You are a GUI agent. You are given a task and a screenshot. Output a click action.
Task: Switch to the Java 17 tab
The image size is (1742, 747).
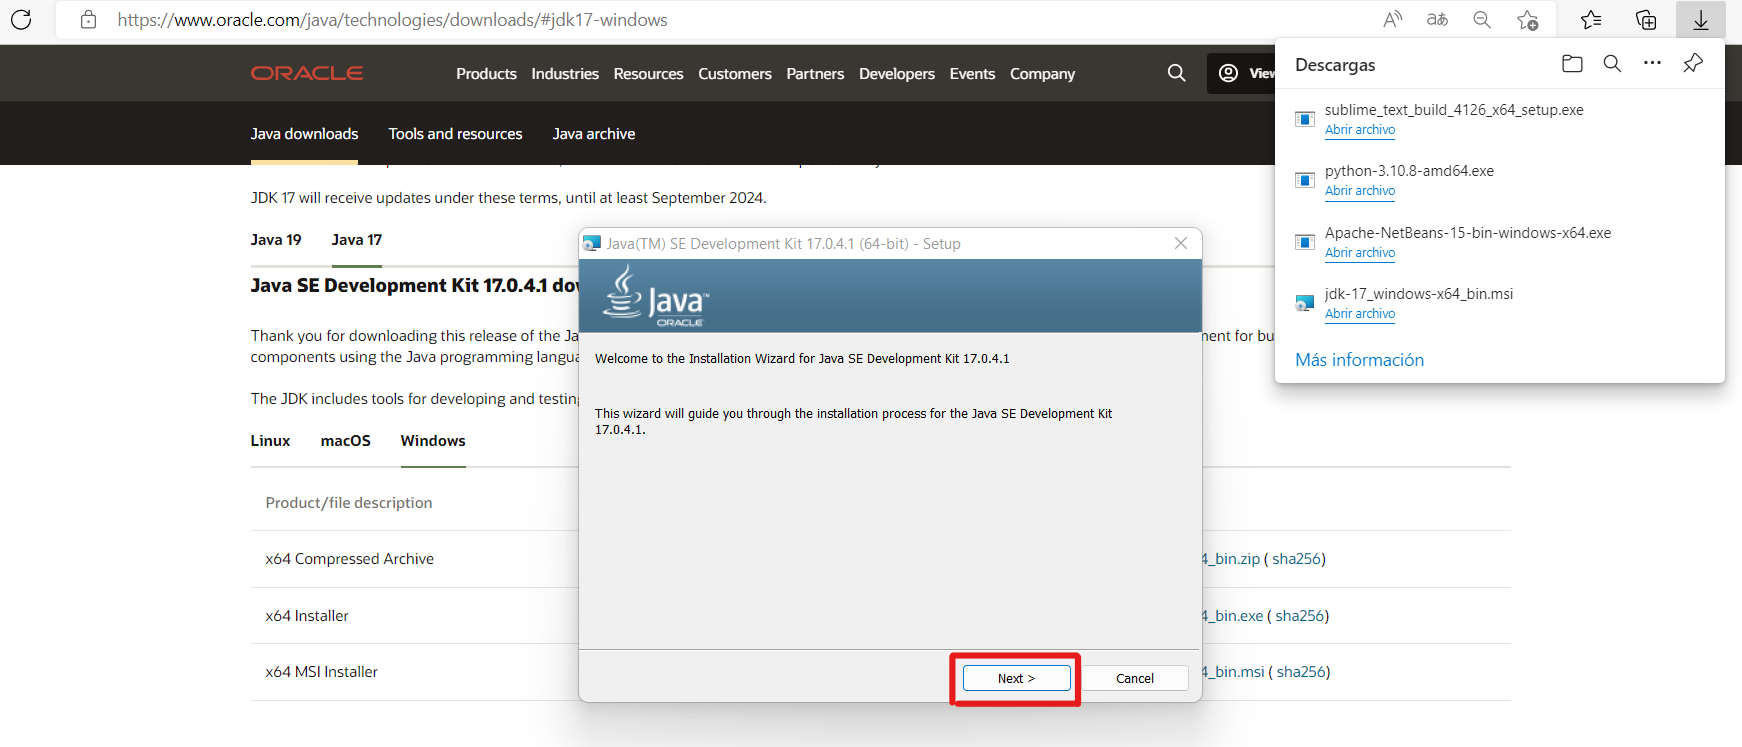pos(357,240)
